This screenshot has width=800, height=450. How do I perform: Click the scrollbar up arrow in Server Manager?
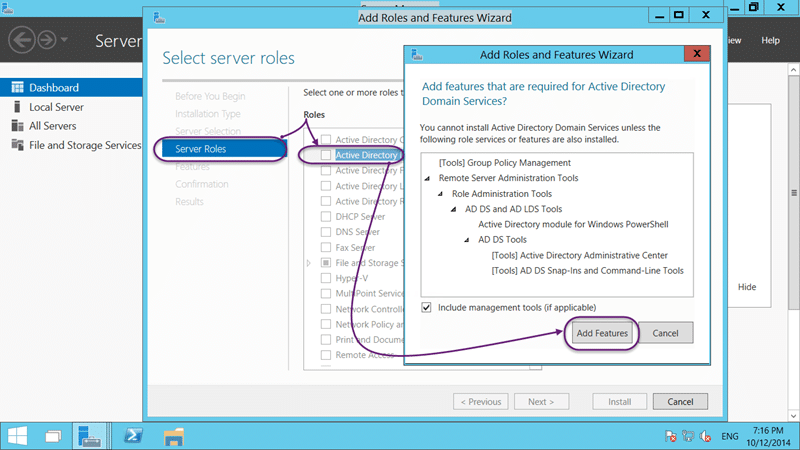[793, 69]
